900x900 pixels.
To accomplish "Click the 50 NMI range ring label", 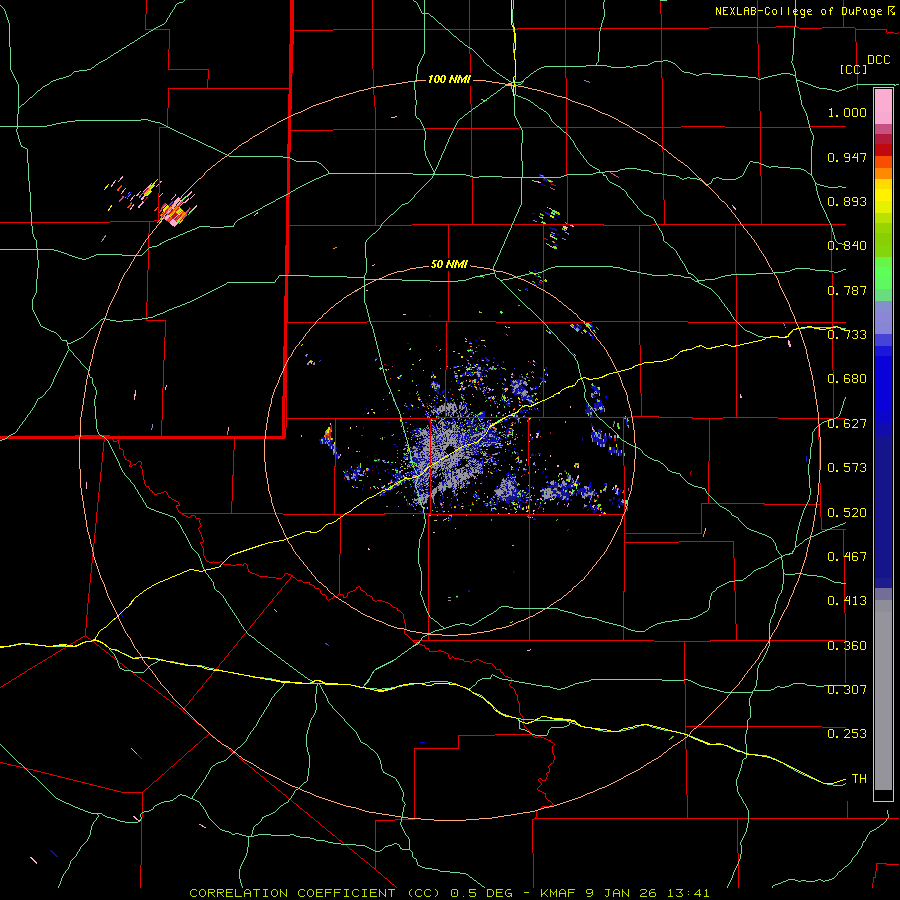I will tap(449, 265).
